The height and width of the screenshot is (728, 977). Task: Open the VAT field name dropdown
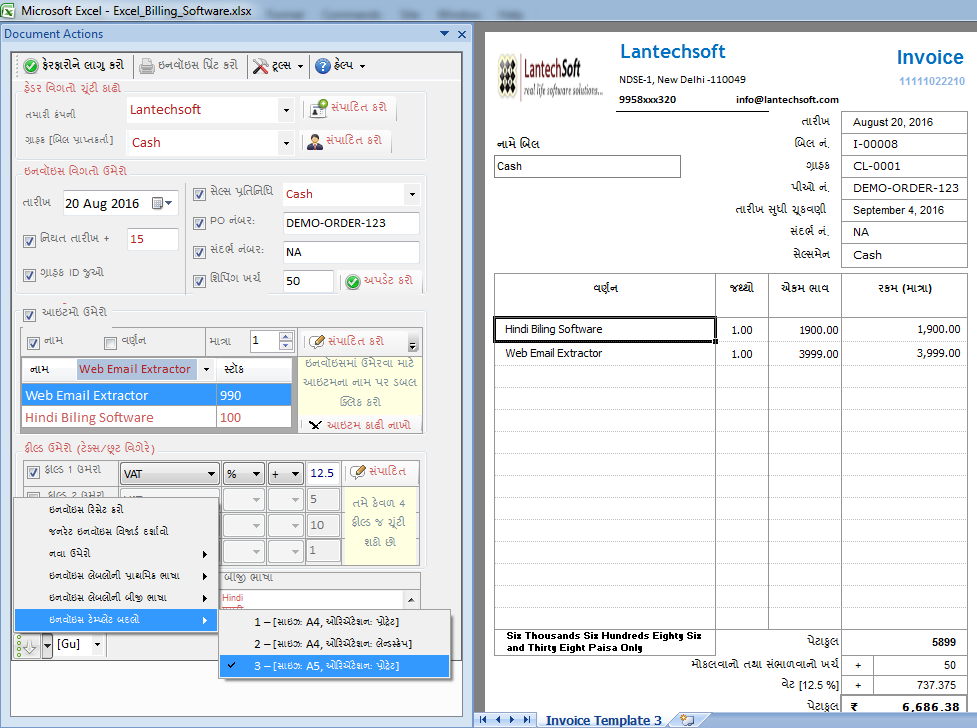click(x=211, y=474)
